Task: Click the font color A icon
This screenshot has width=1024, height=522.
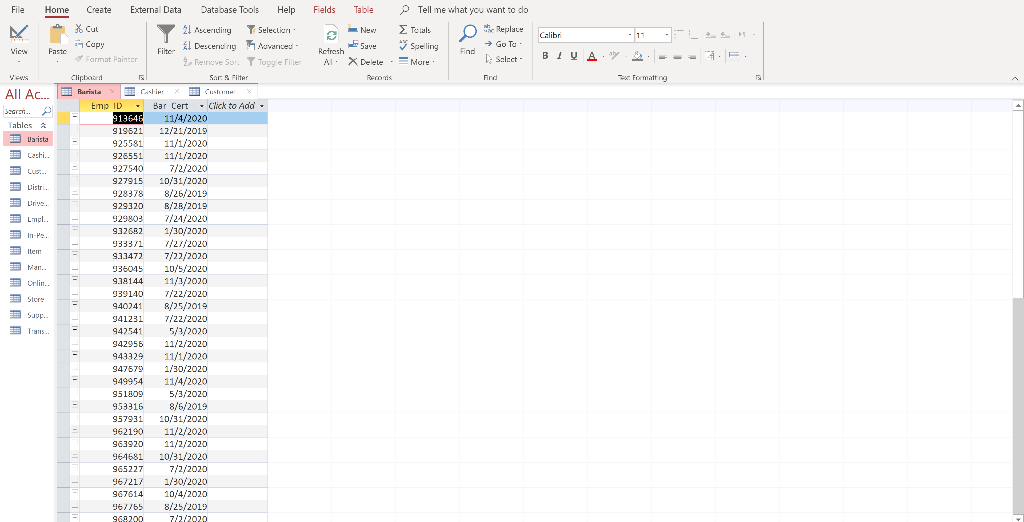Action: (x=592, y=56)
